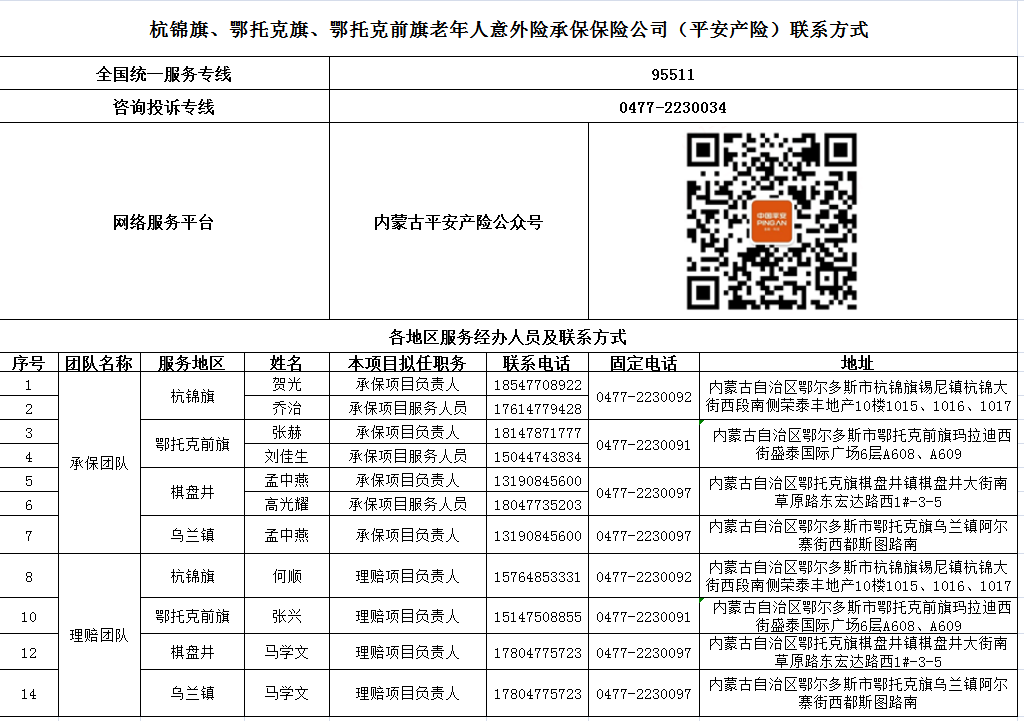Select landline 0477-2230092 beside 贺光 and 乔治
The image size is (1024, 721).
(x=644, y=397)
